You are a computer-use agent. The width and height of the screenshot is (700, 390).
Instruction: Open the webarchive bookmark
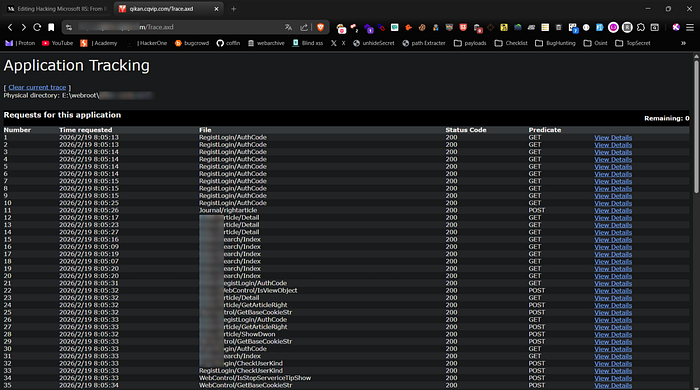pyautogui.click(x=266, y=43)
